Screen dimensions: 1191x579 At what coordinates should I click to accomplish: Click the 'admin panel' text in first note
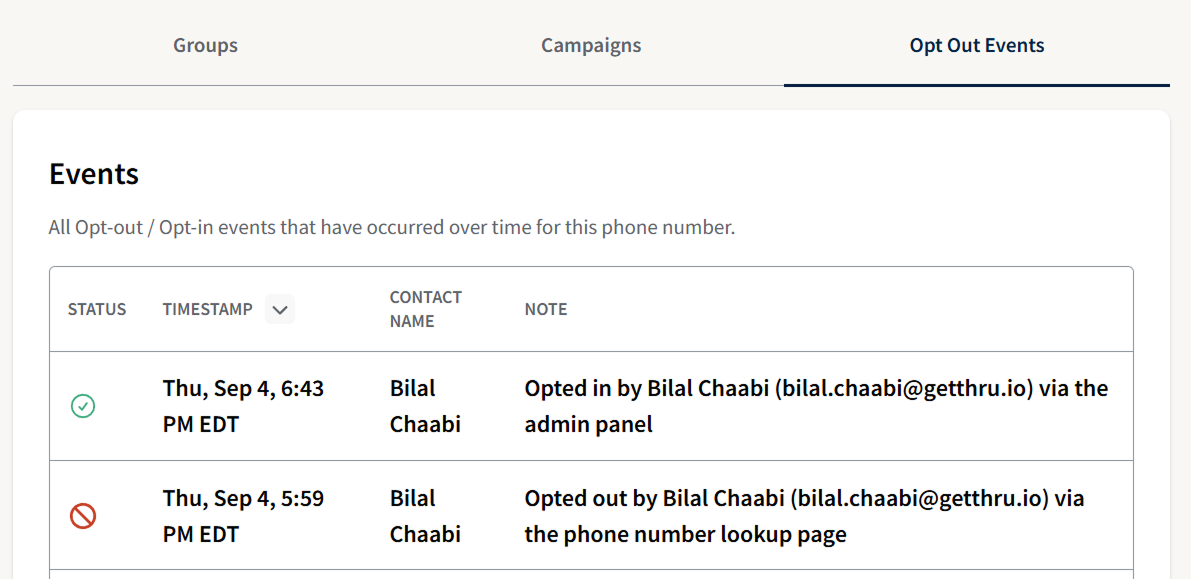point(588,424)
